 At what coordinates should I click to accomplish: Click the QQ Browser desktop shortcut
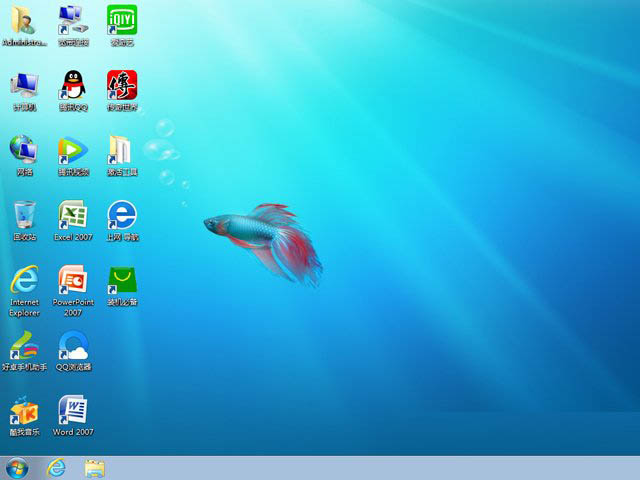coord(73,346)
